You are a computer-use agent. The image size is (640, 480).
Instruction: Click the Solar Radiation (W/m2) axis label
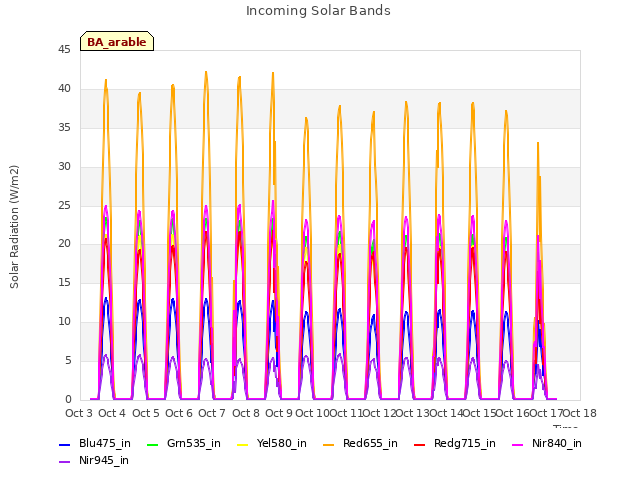point(14,227)
